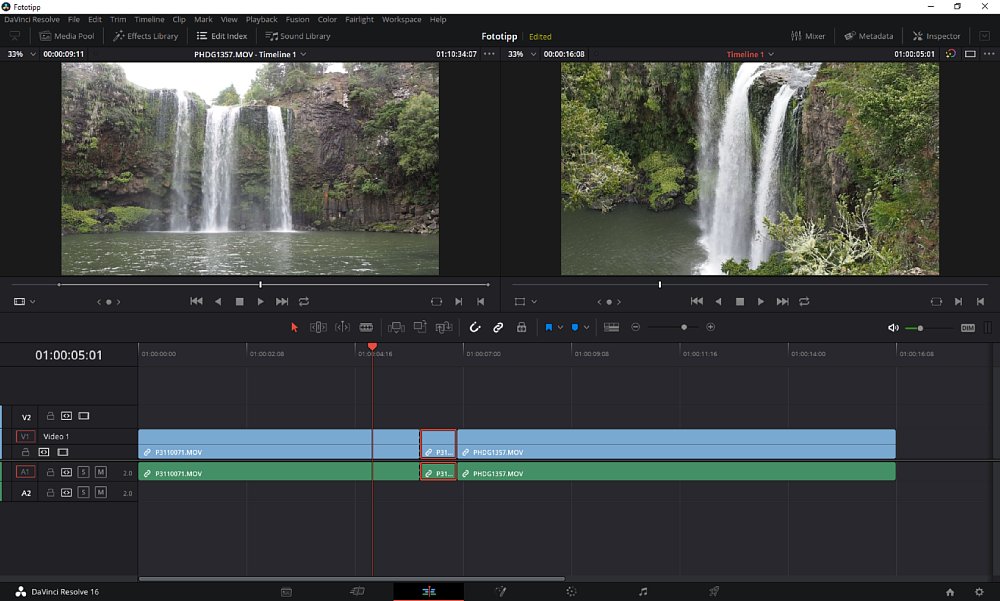Open the blue flag color dropdown
Viewport: 1000px width, 601px height.
[x=560, y=327]
